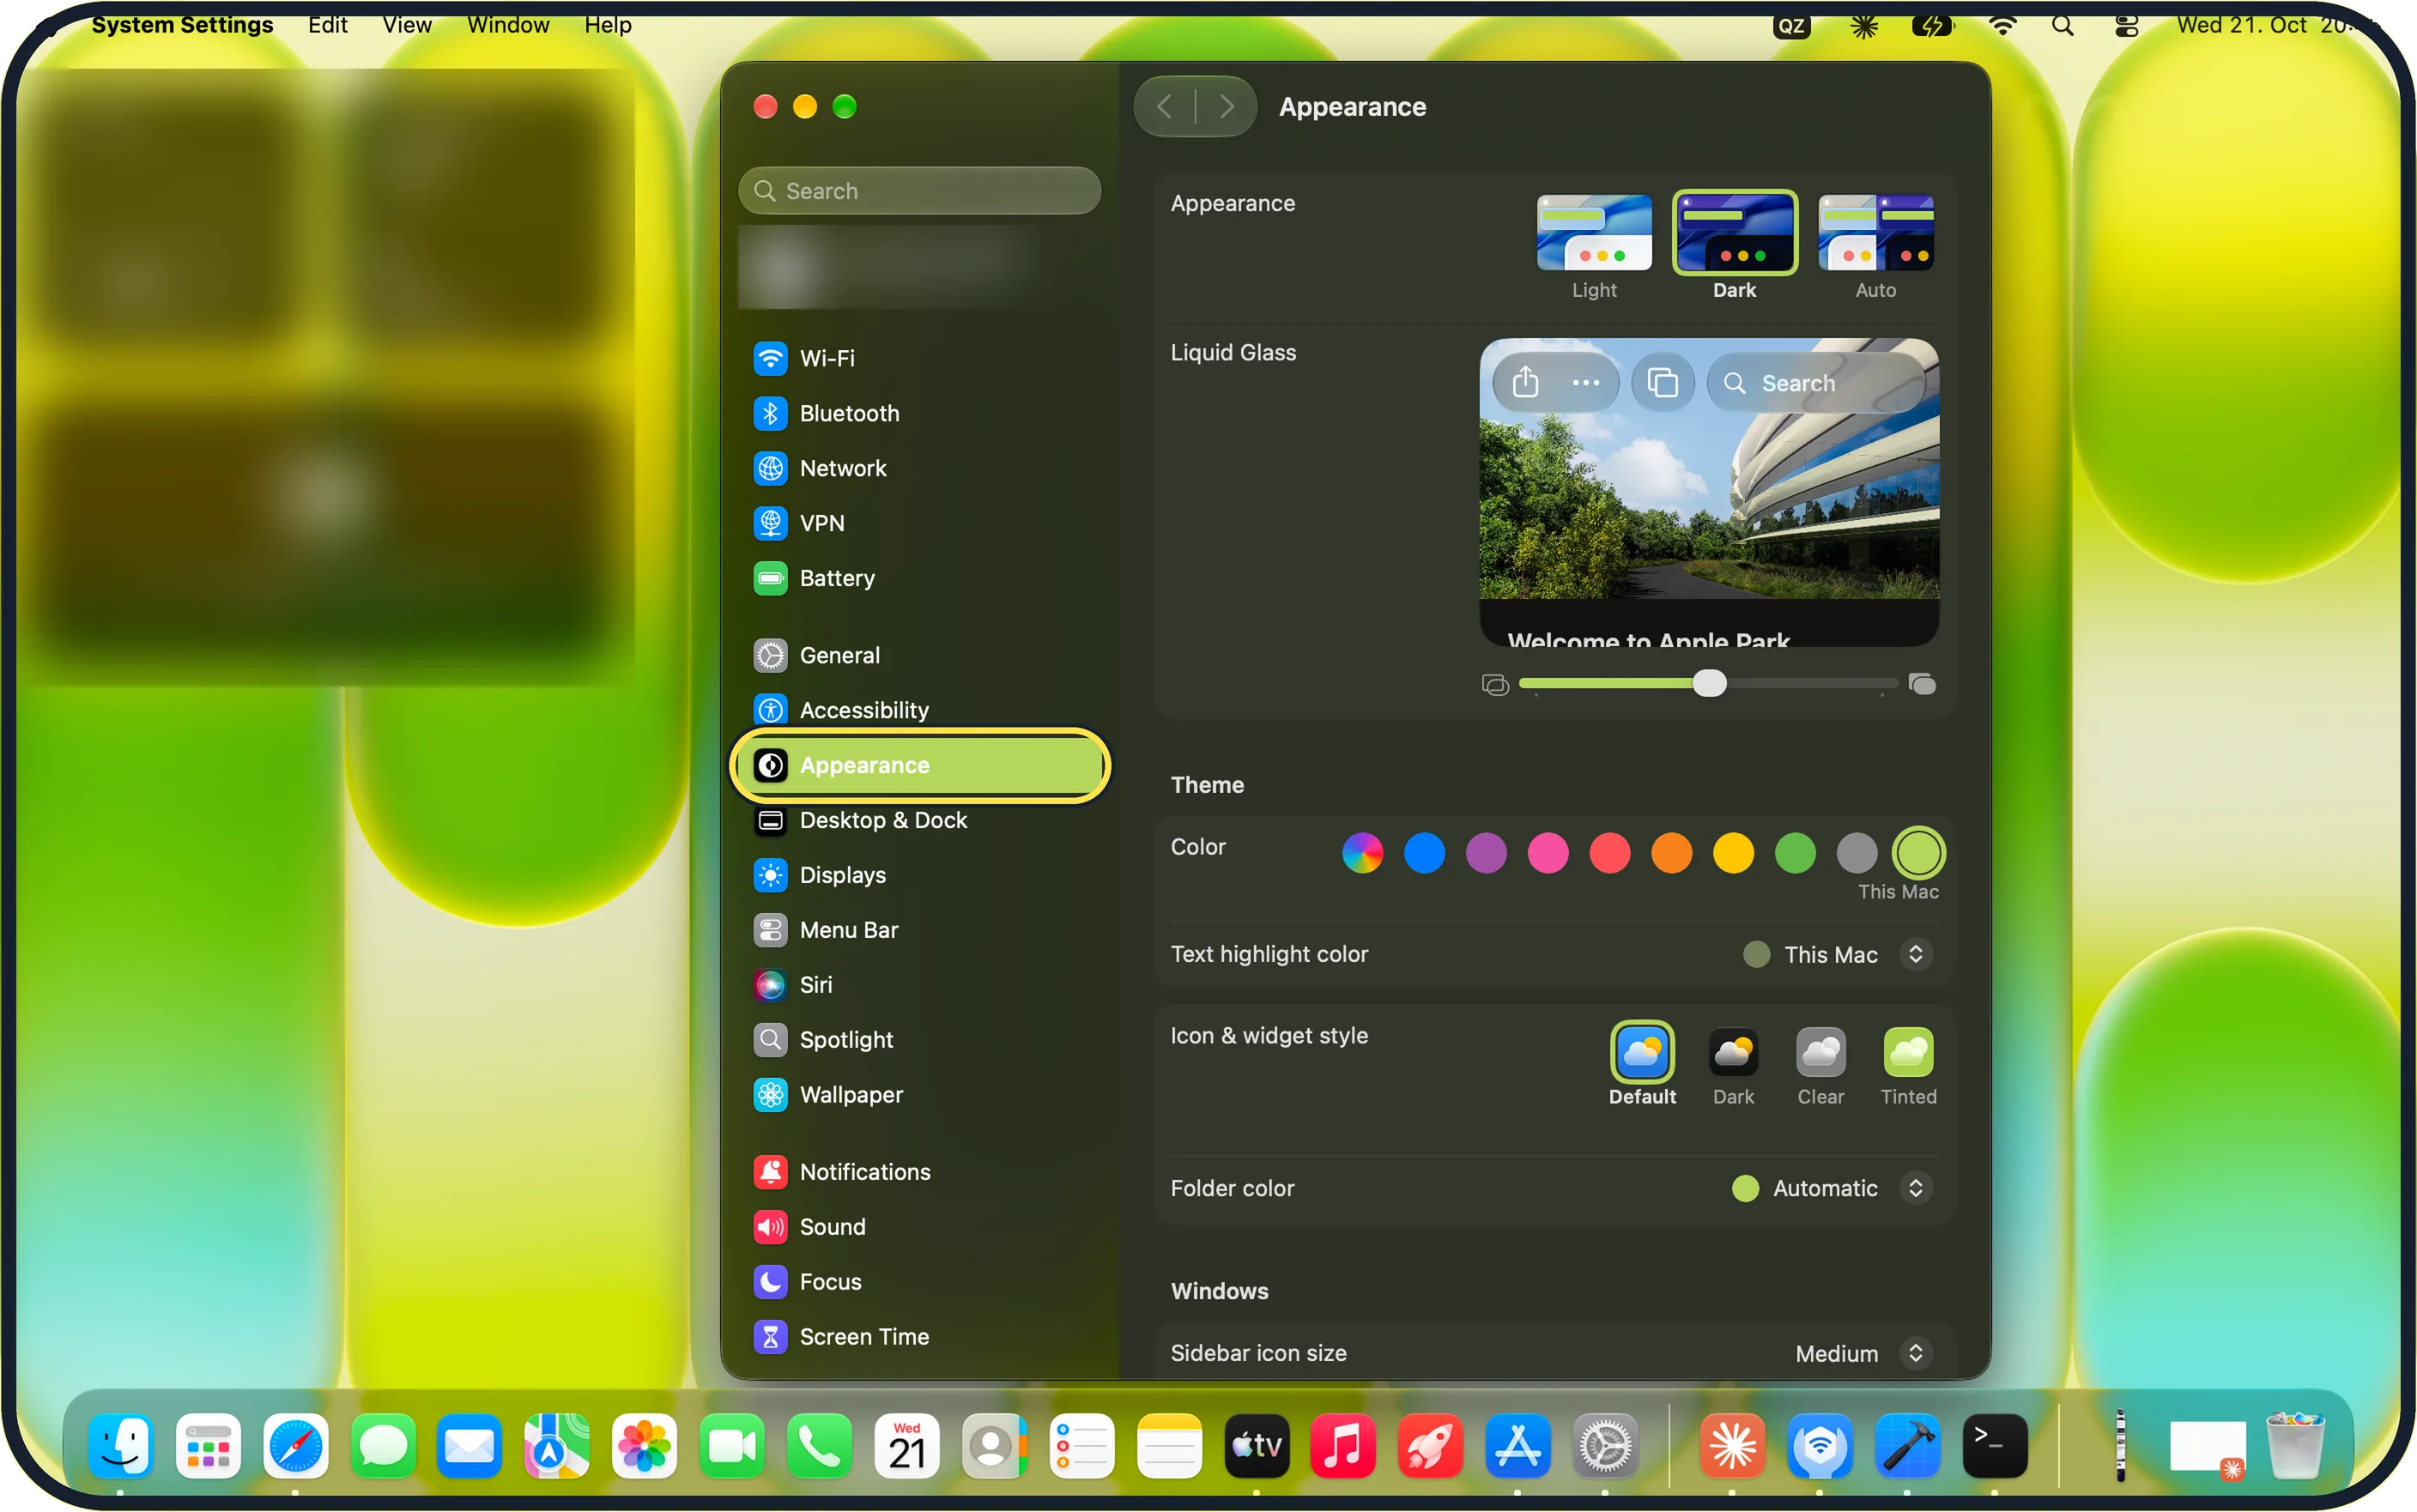Select the Light appearance mode
The image size is (2417, 1512).
point(1594,246)
